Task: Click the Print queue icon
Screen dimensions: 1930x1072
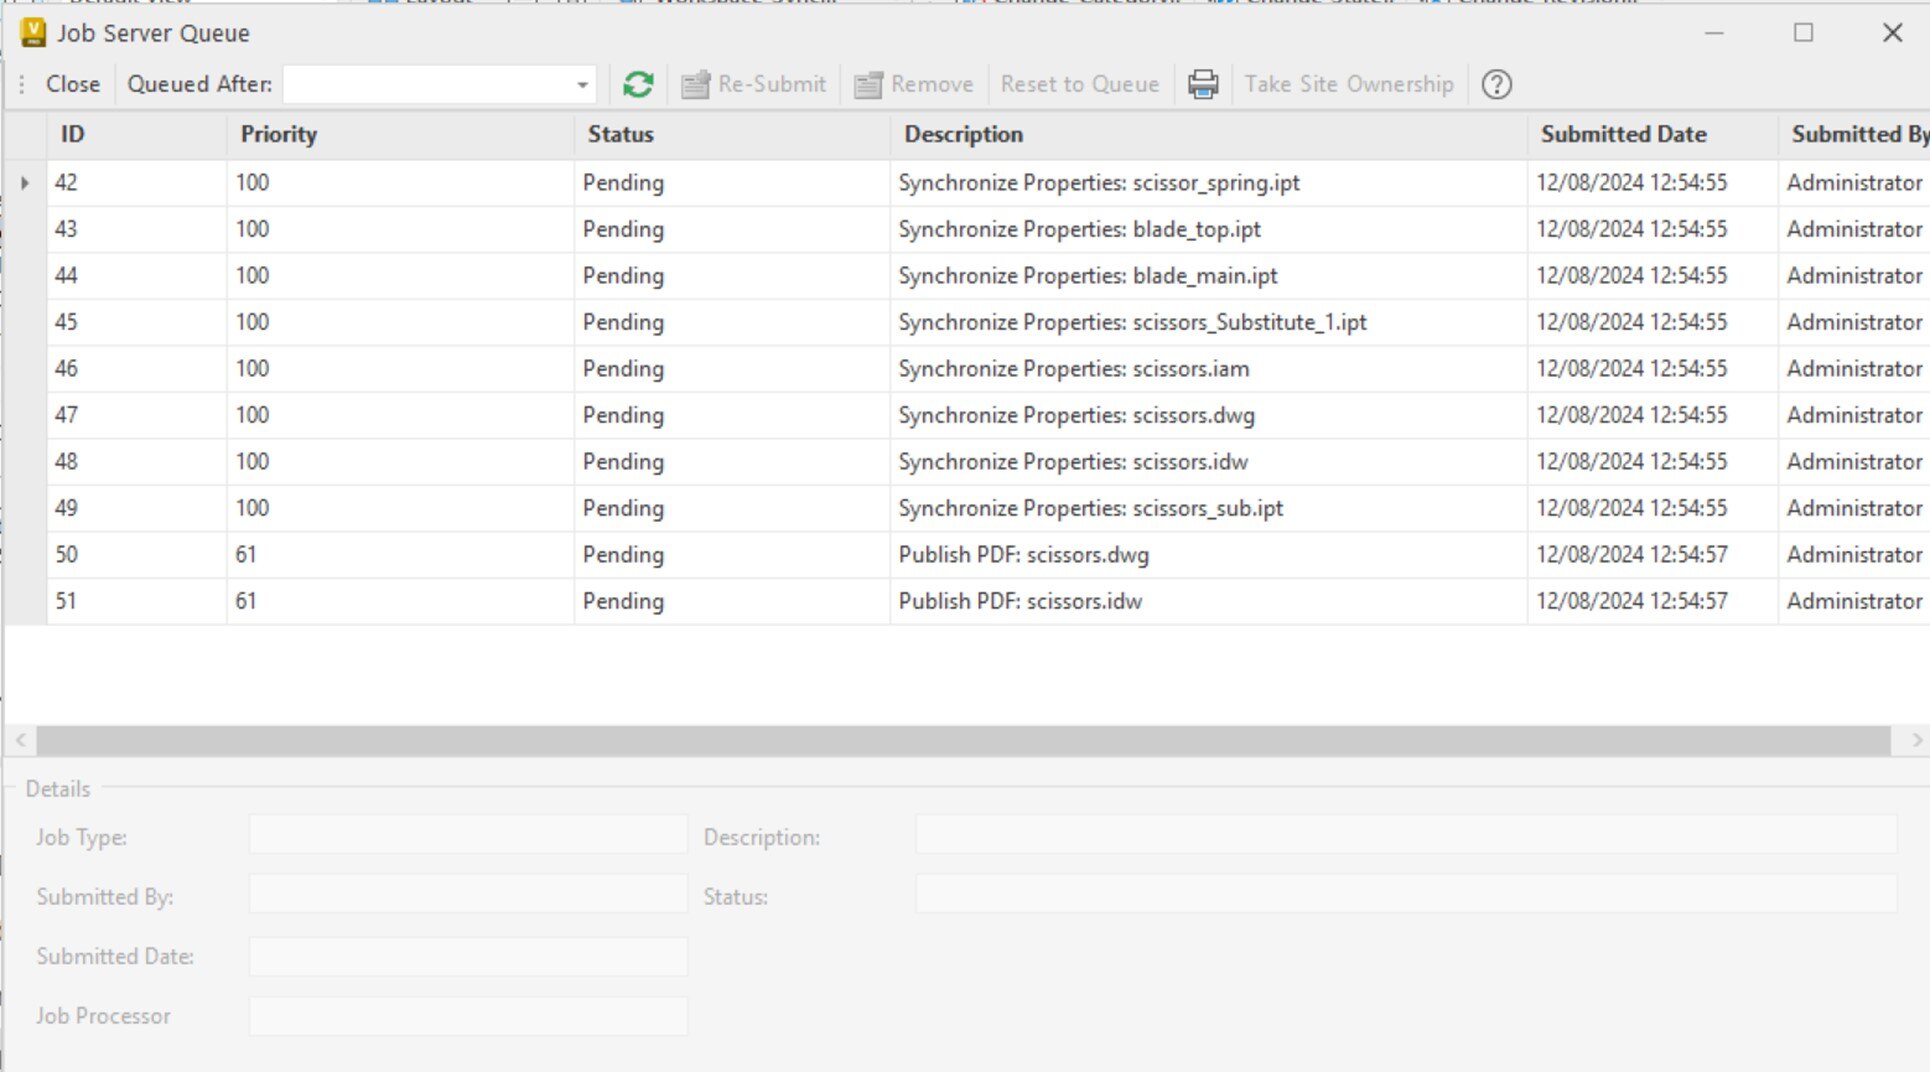Action: [x=1203, y=84]
